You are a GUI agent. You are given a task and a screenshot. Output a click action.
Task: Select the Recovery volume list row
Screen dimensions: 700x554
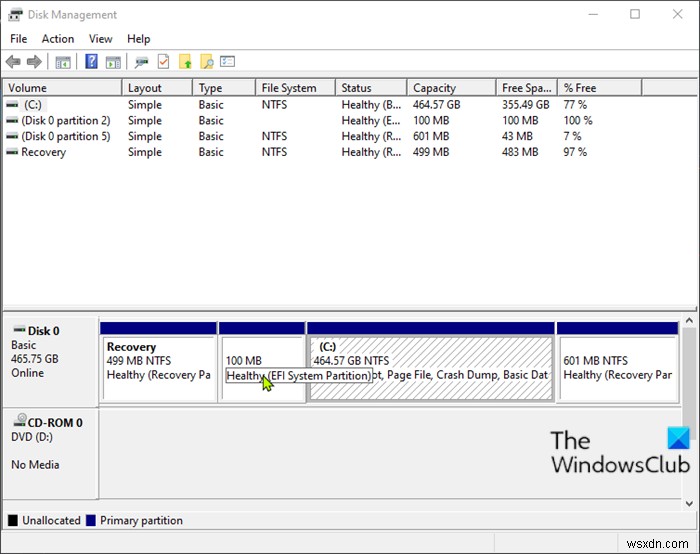click(x=43, y=152)
